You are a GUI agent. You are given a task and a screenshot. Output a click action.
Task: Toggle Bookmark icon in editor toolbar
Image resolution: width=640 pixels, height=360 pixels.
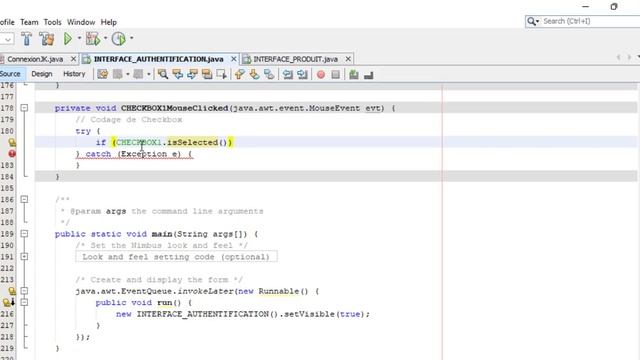point(269,74)
